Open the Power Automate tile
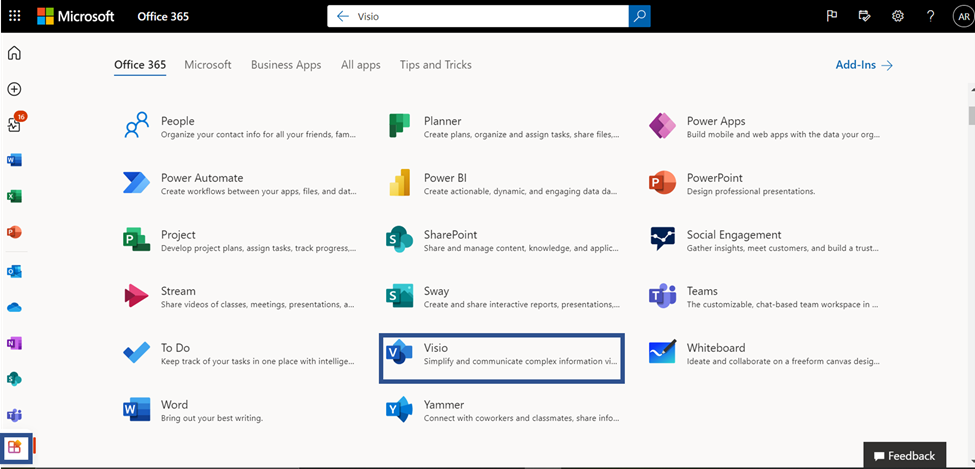Image resolution: width=975 pixels, height=469 pixels. 240,183
